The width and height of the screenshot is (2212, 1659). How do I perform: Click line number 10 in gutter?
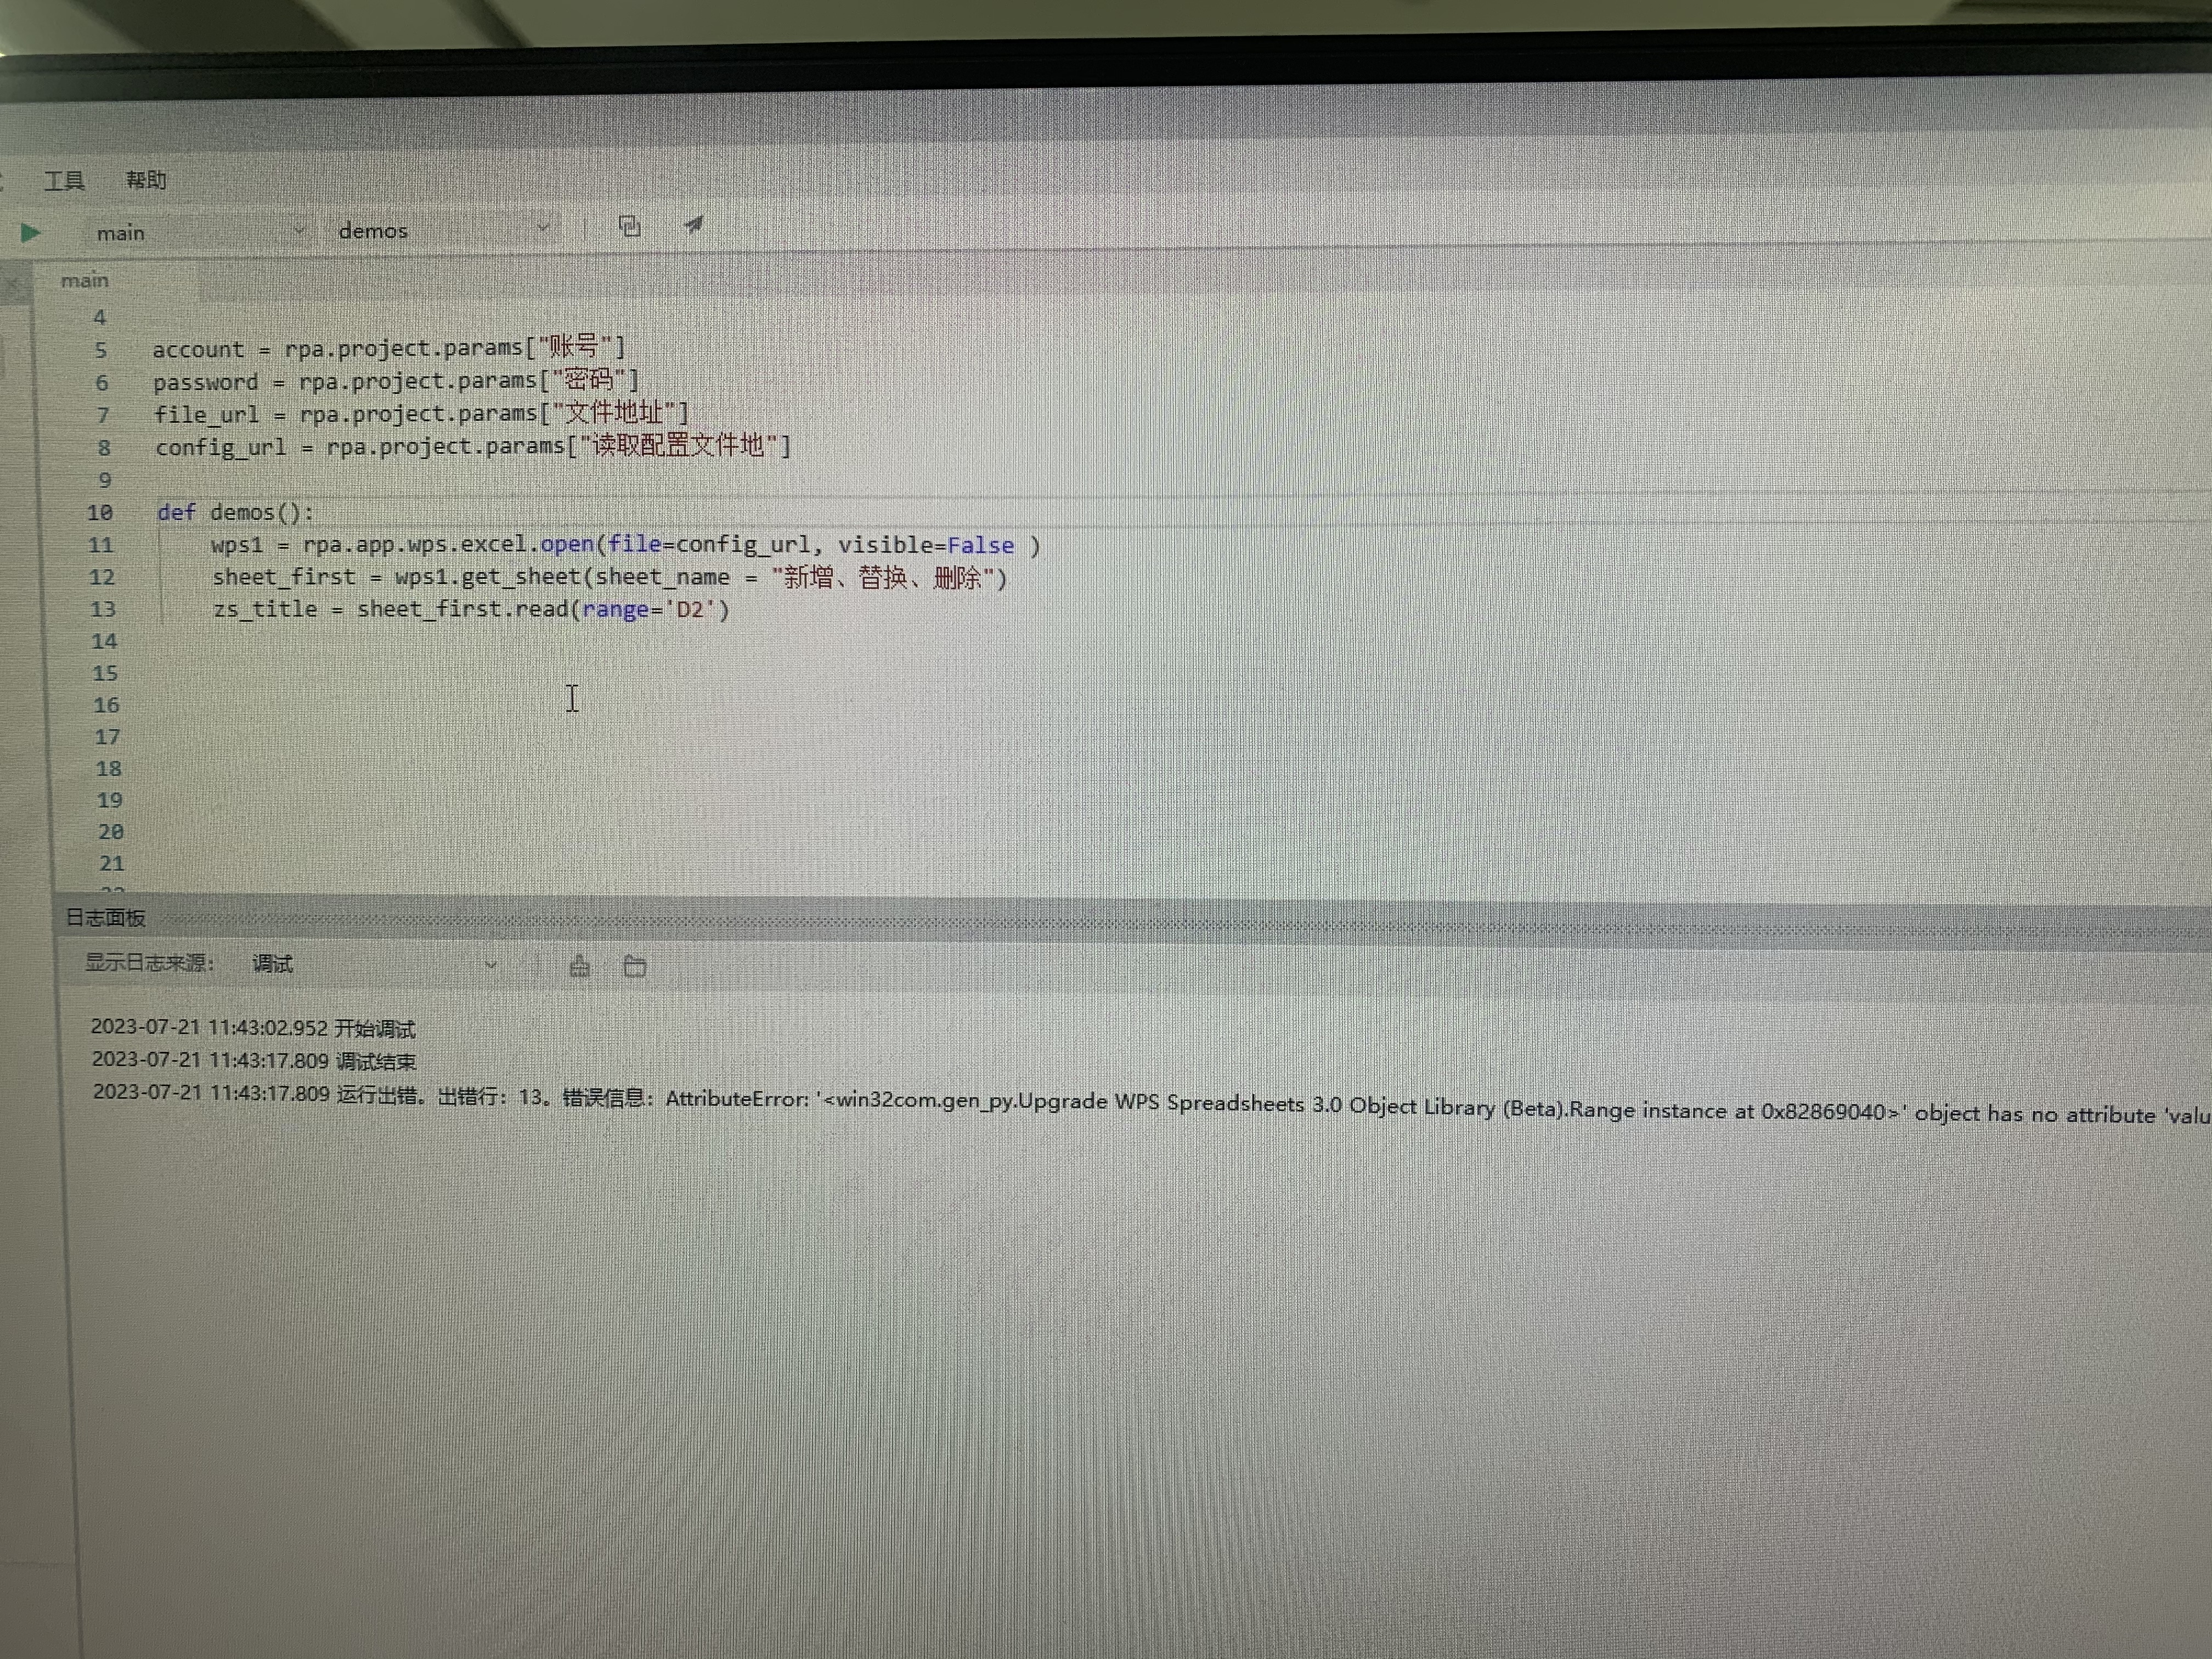99,513
